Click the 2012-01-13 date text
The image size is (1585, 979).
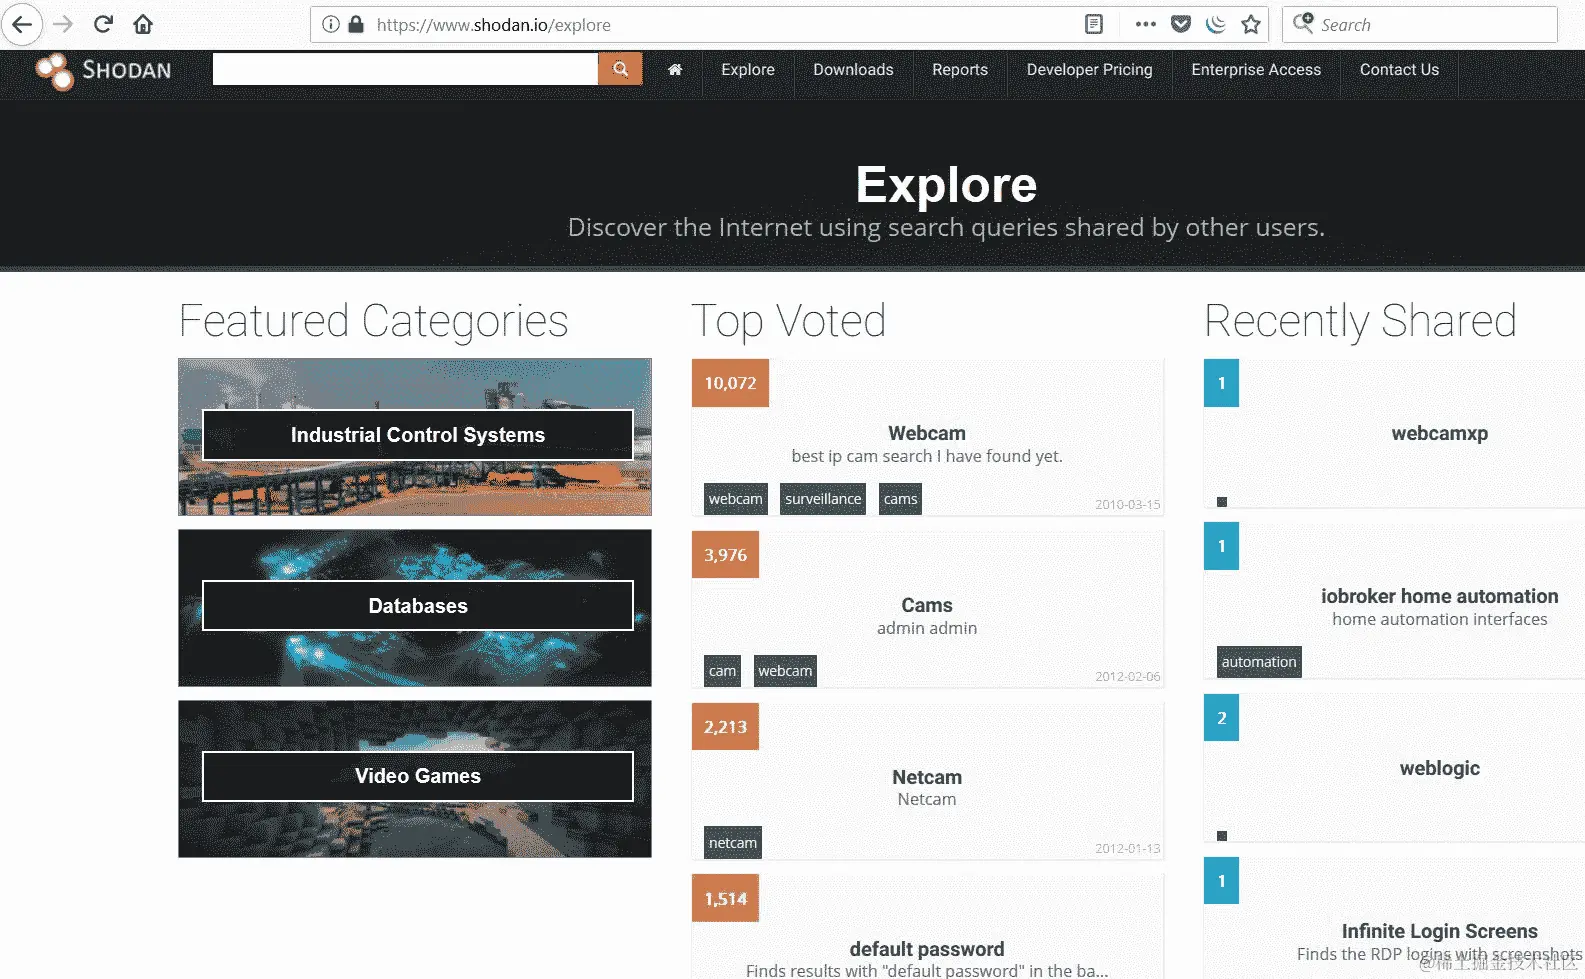pyautogui.click(x=1127, y=849)
